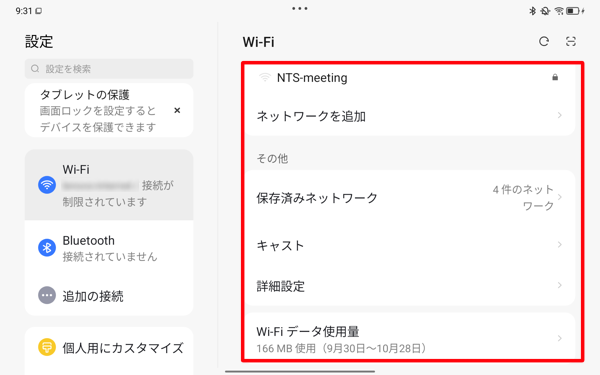The width and height of the screenshot is (600, 375).
Task: Tap the Wi-Fi page title
Action: pyautogui.click(x=259, y=42)
